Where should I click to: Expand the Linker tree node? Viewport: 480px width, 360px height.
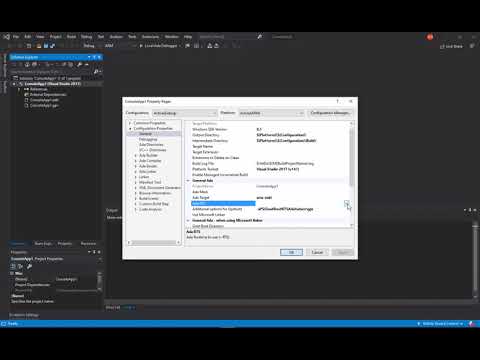(x=136, y=177)
